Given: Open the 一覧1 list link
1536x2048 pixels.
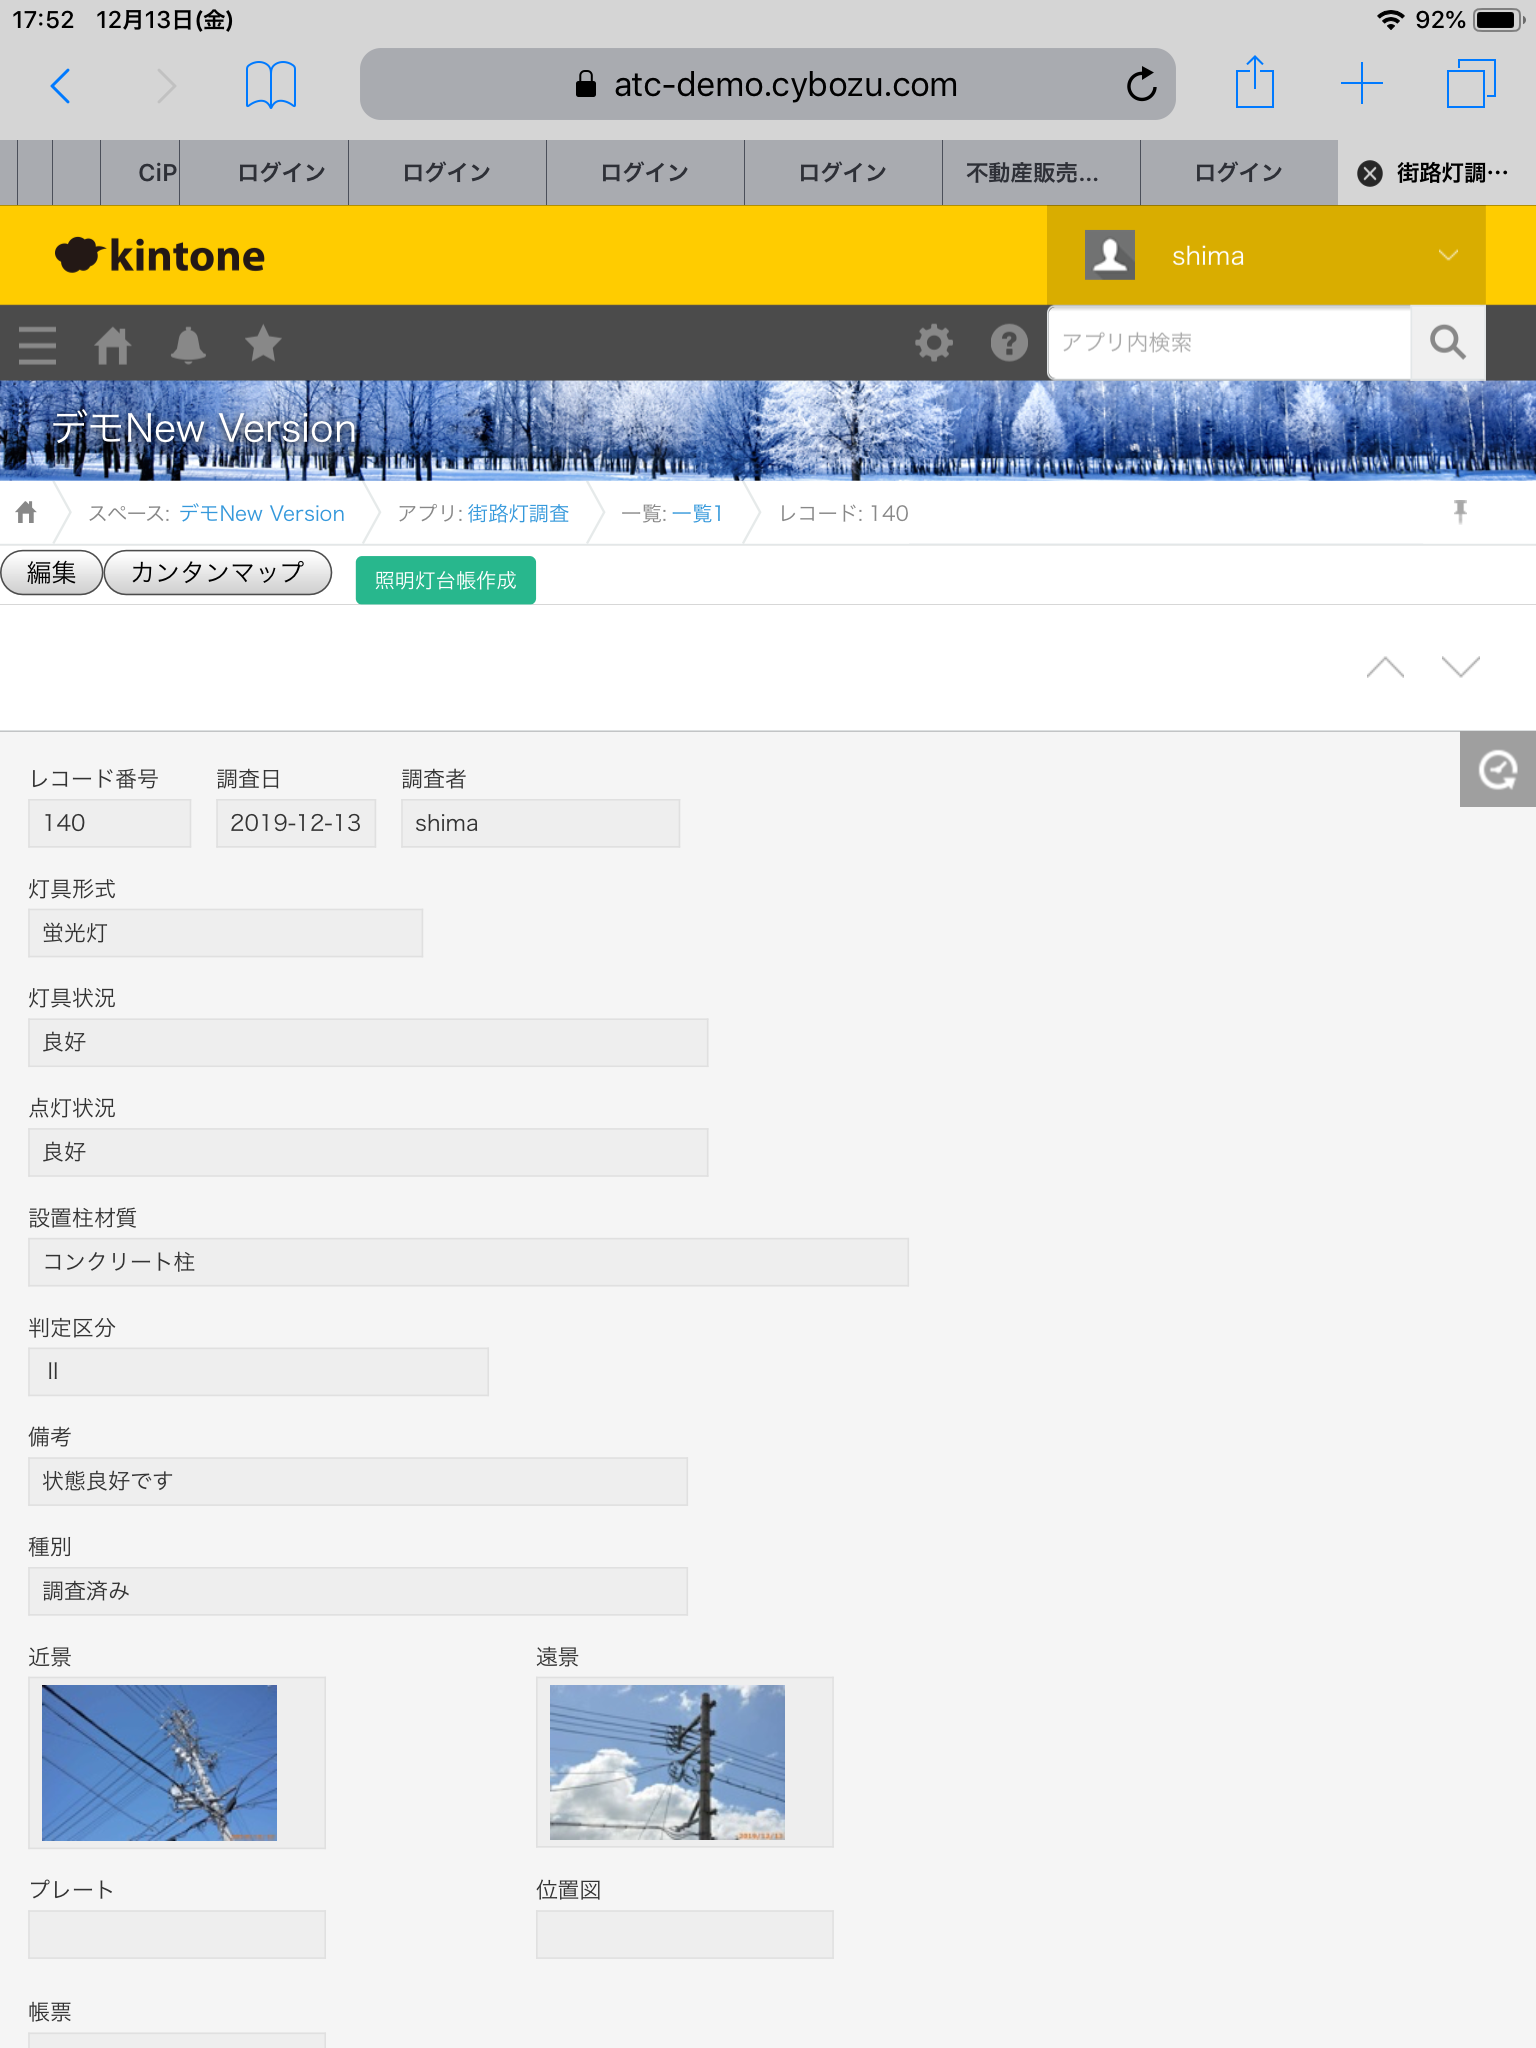Looking at the screenshot, I should point(697,513).
